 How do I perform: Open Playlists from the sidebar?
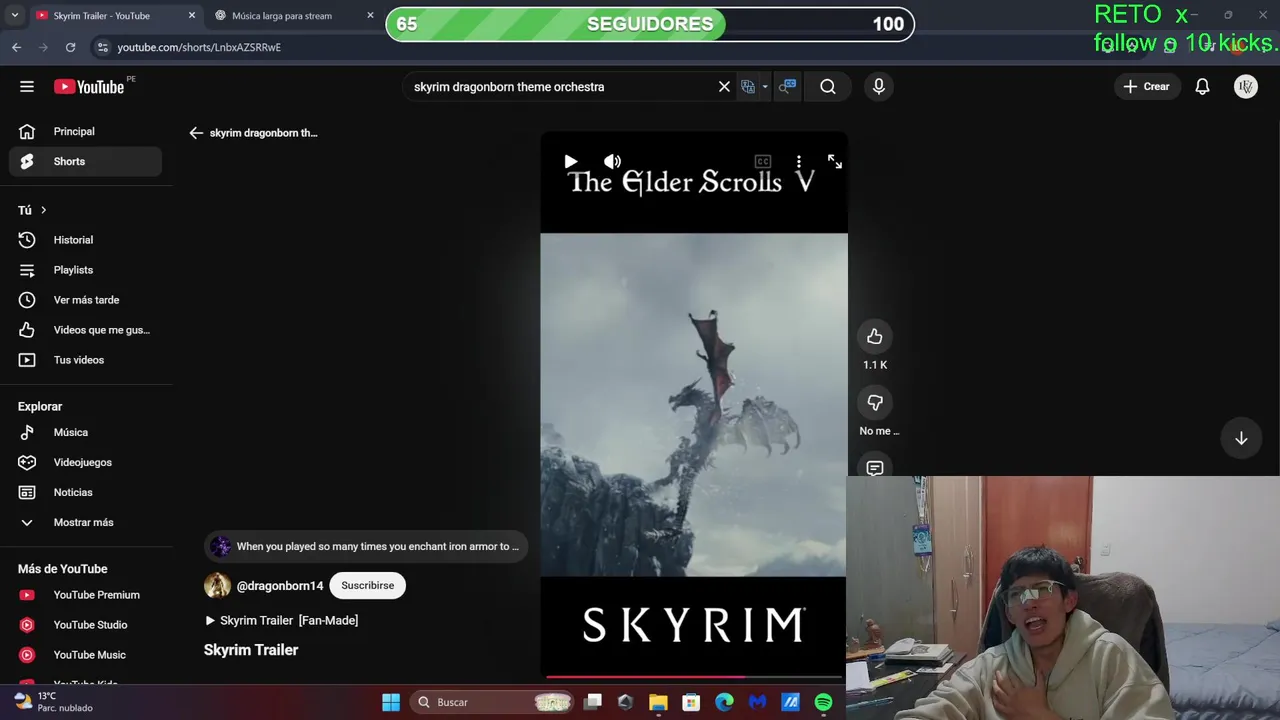[86, 270]
